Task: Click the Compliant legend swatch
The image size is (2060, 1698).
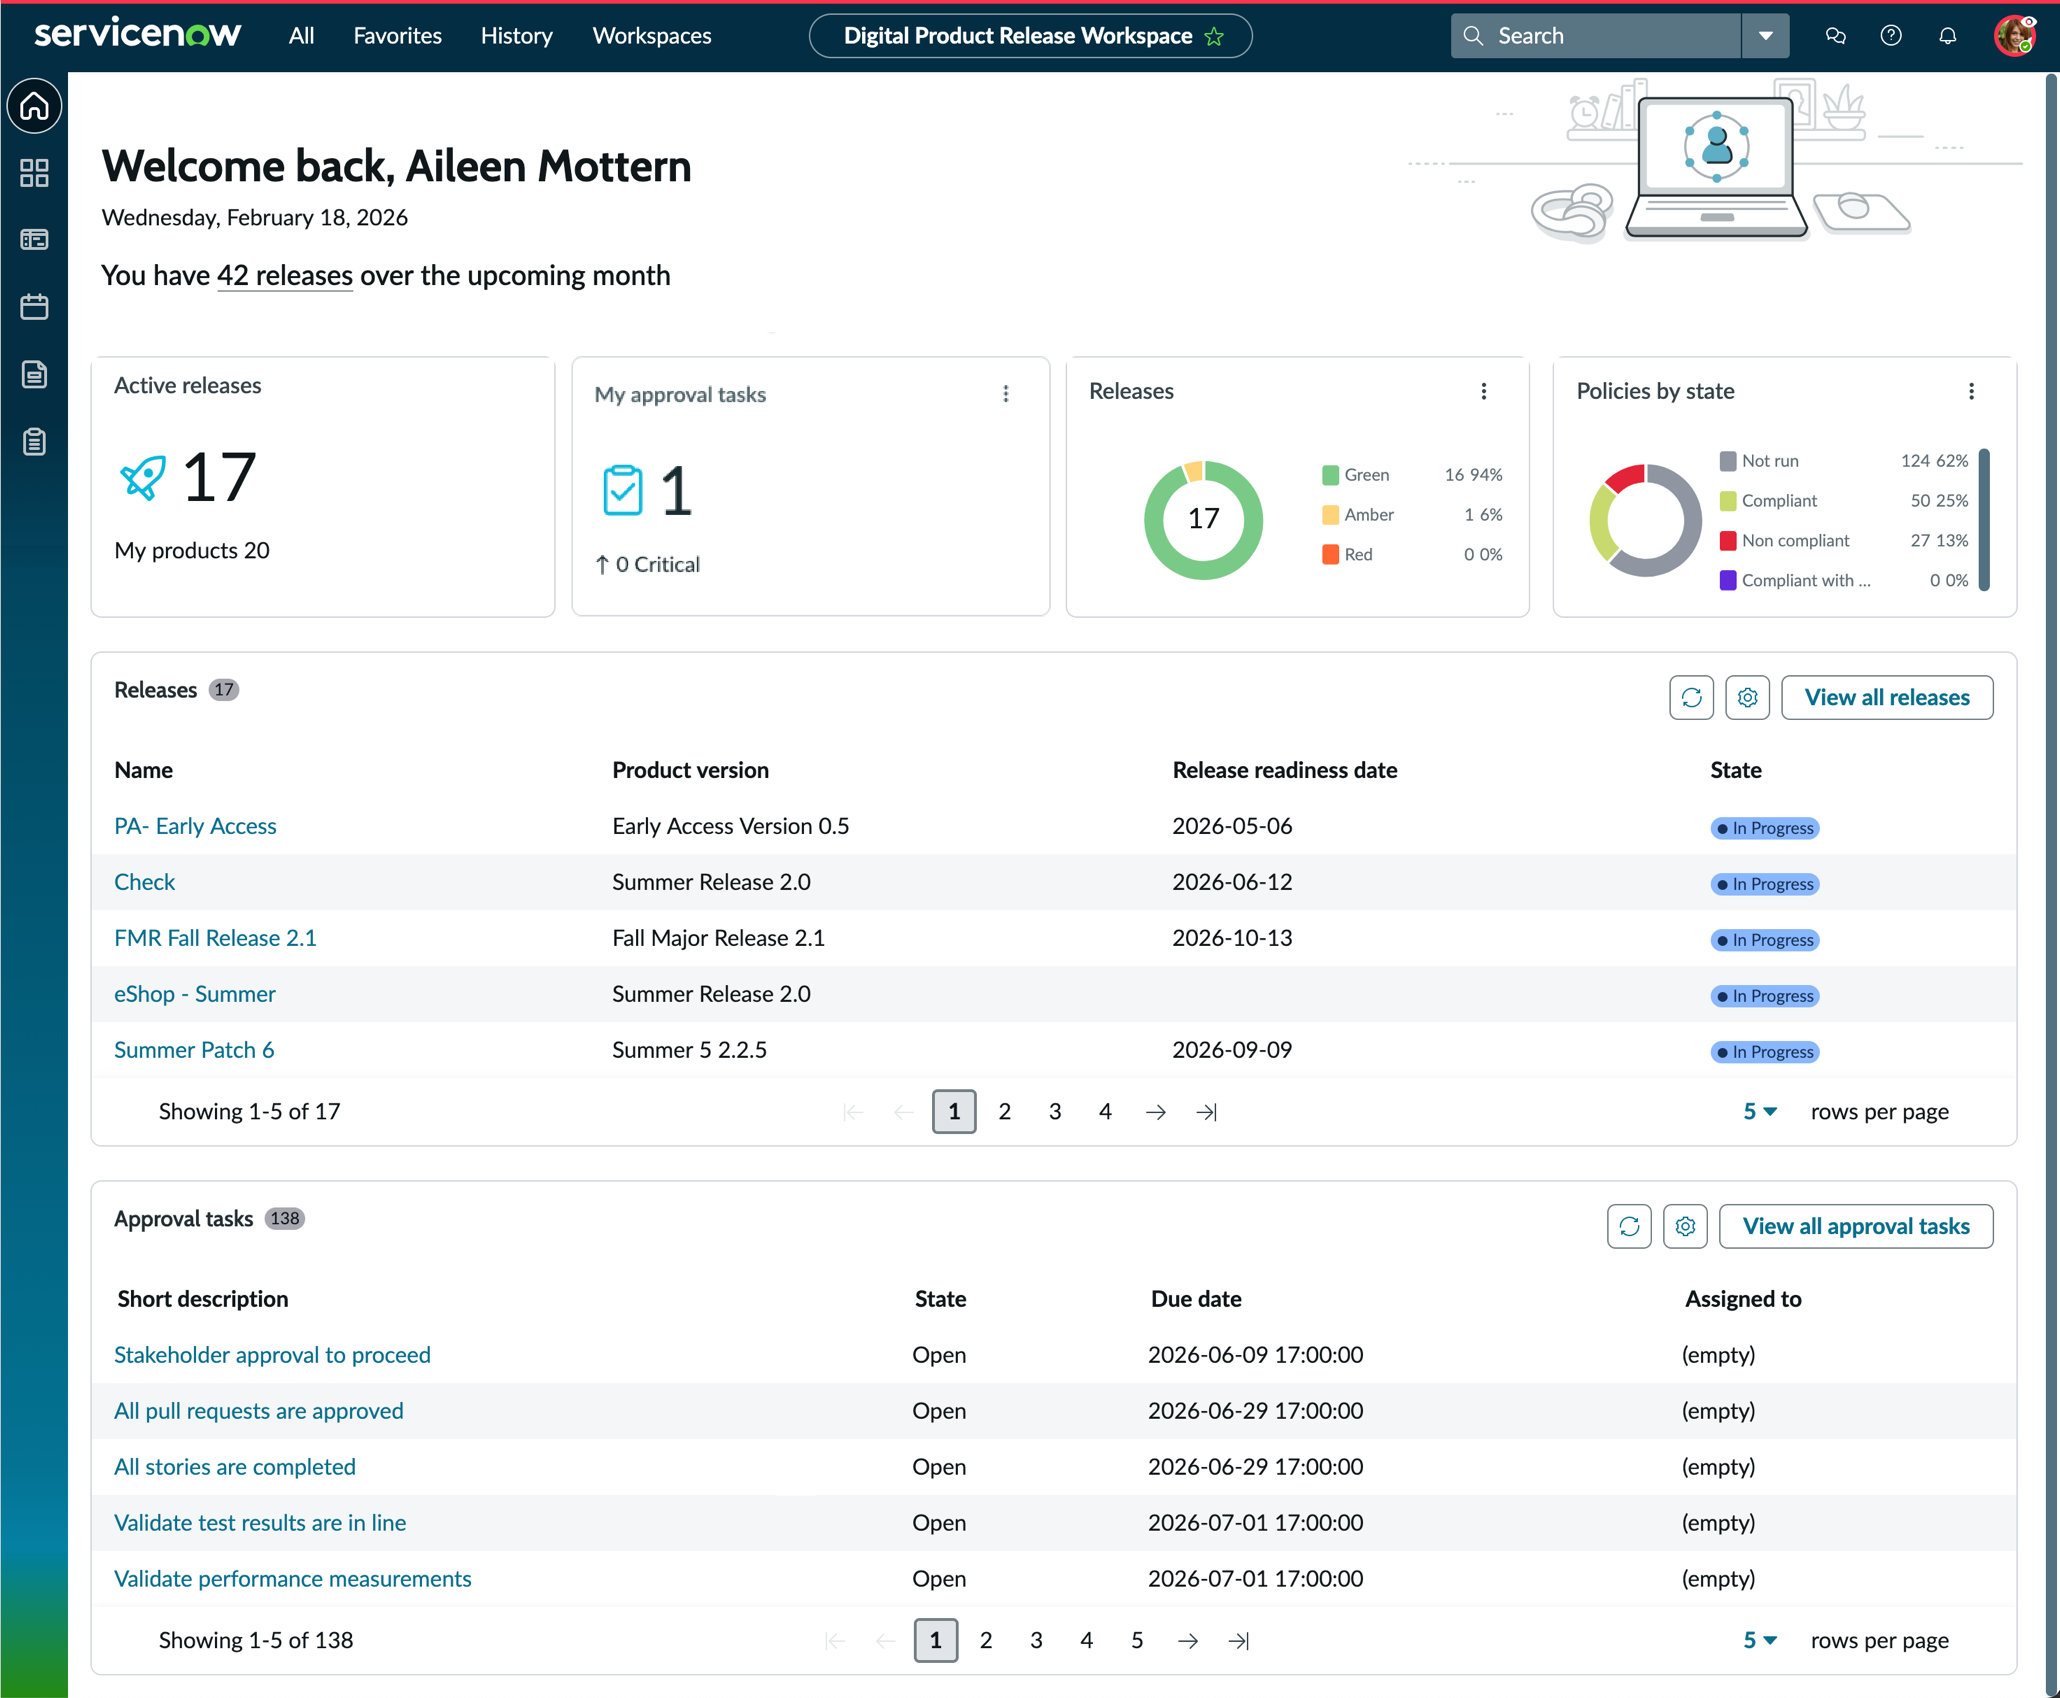Action: coord(1728,501)
